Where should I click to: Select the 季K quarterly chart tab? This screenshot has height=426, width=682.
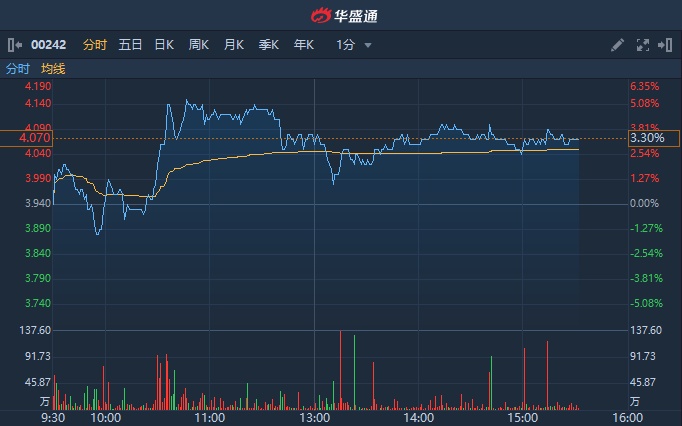[269, 45]
